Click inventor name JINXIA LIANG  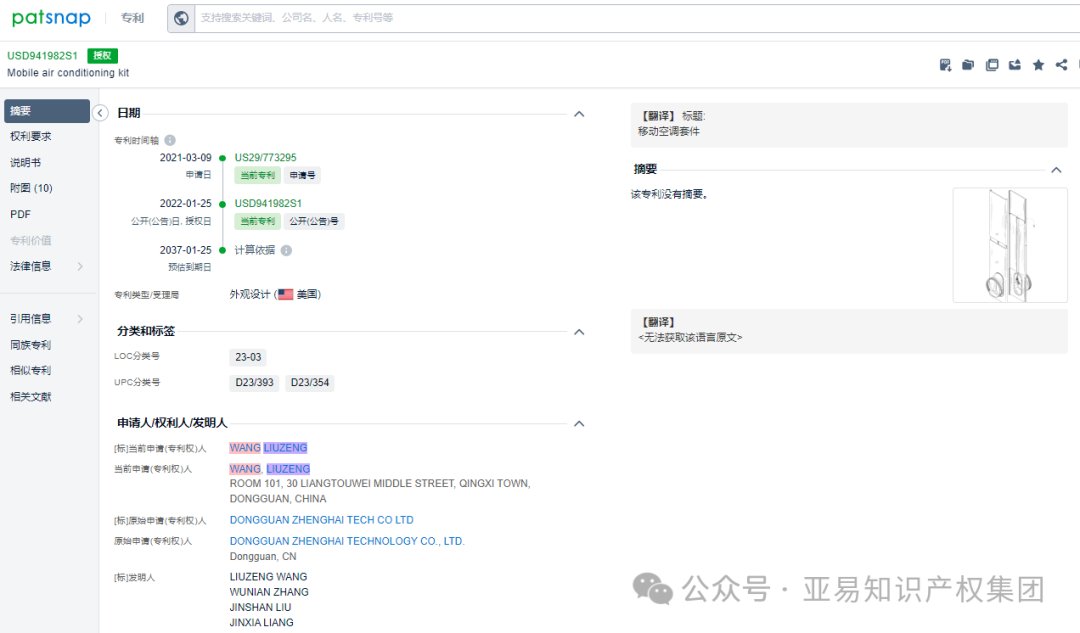pyautogui.click(x=262, y=623)
